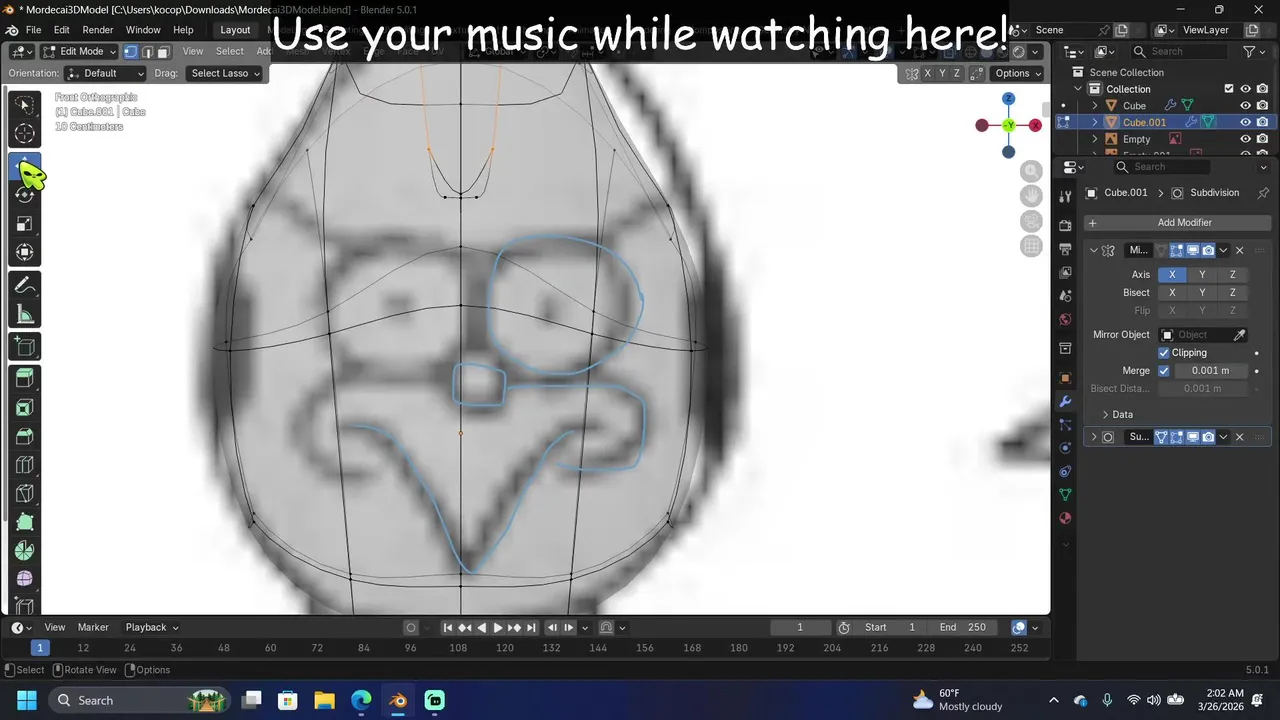
Task: Switch to face select mode
Action: pos(163,51)
